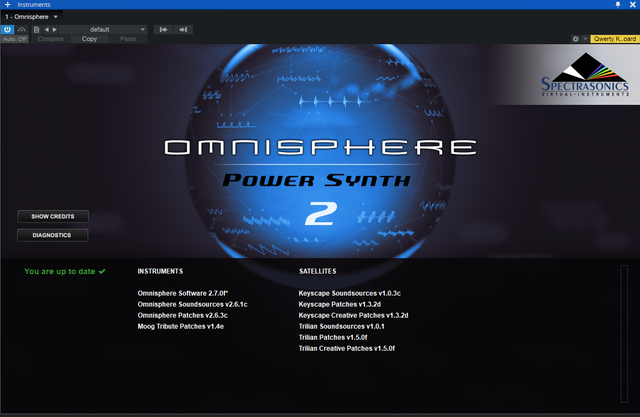The height and width of the screenshot is (417, 640).
Task: Open the 'default' preset dropdown
Action: (x=103, y=29)
